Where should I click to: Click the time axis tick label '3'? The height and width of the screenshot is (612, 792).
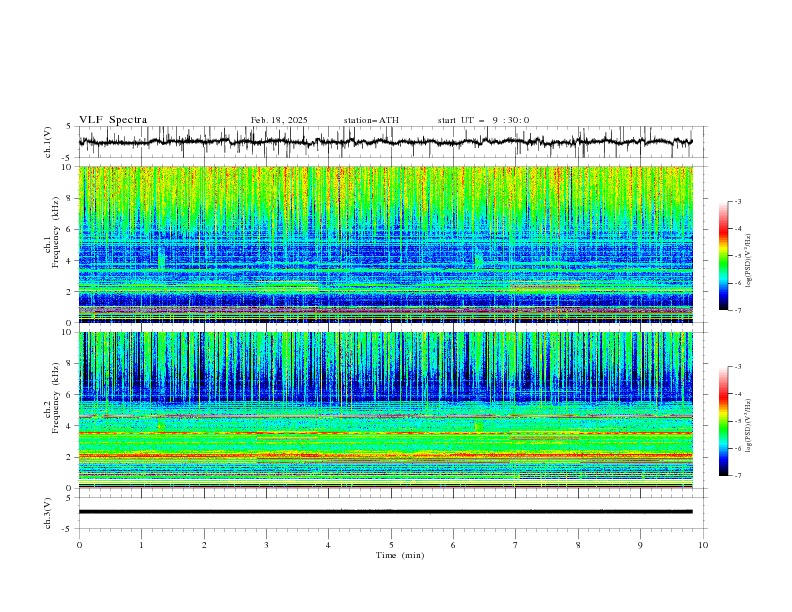tap(266, 545)
